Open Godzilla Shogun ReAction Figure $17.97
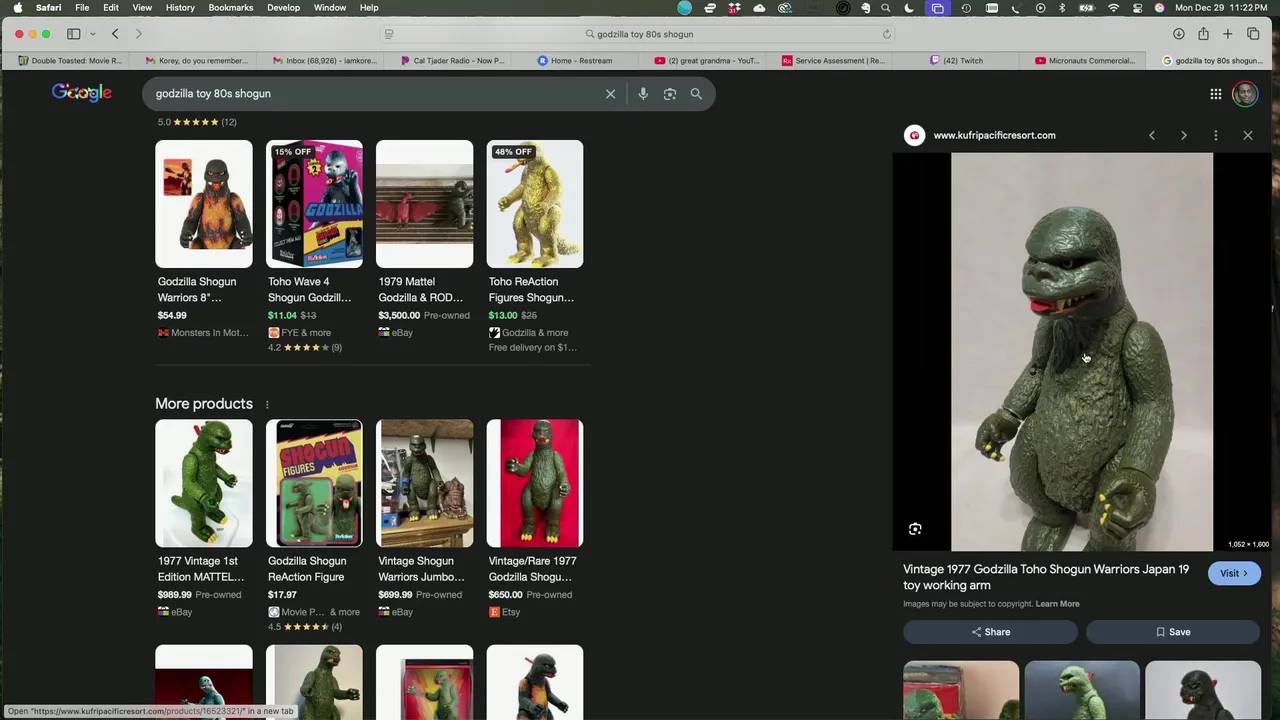Image resolution: width=1280 pixels, height=720 pixels. coord(314,526)
